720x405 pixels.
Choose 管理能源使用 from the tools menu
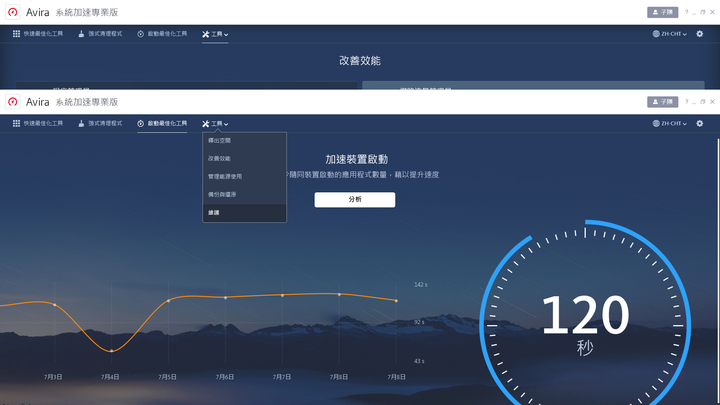click(x=244, y=176)
